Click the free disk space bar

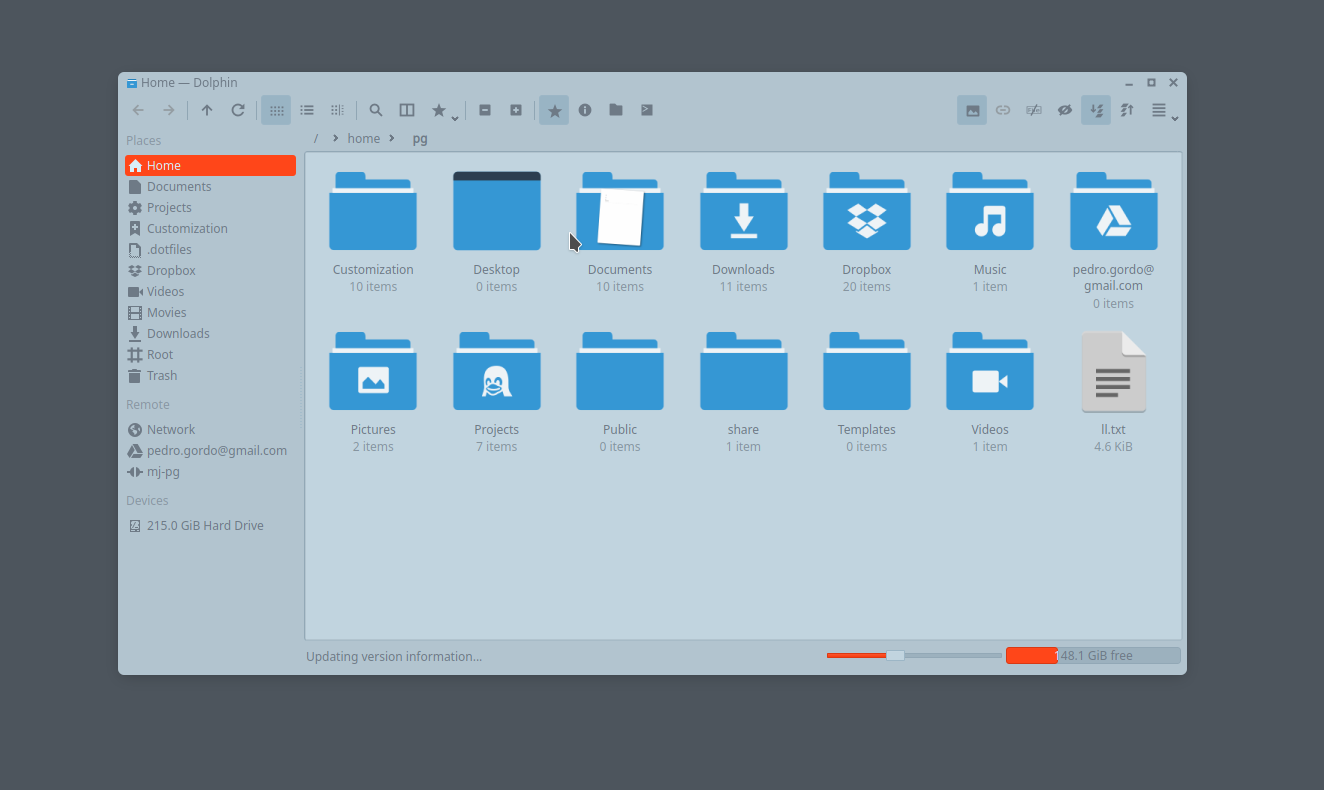click(x=1093, y=655)
